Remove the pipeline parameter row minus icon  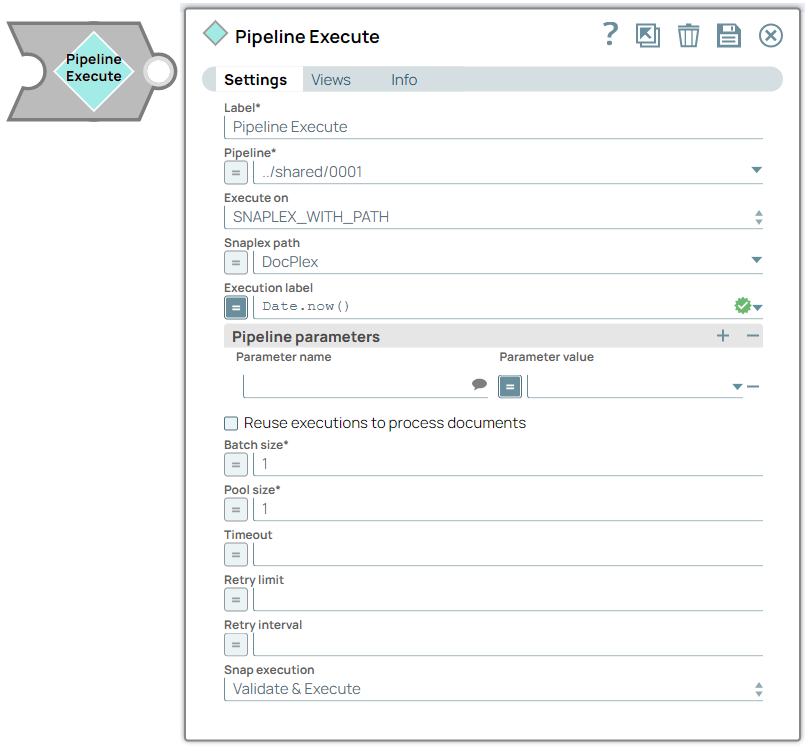(753, 387)
